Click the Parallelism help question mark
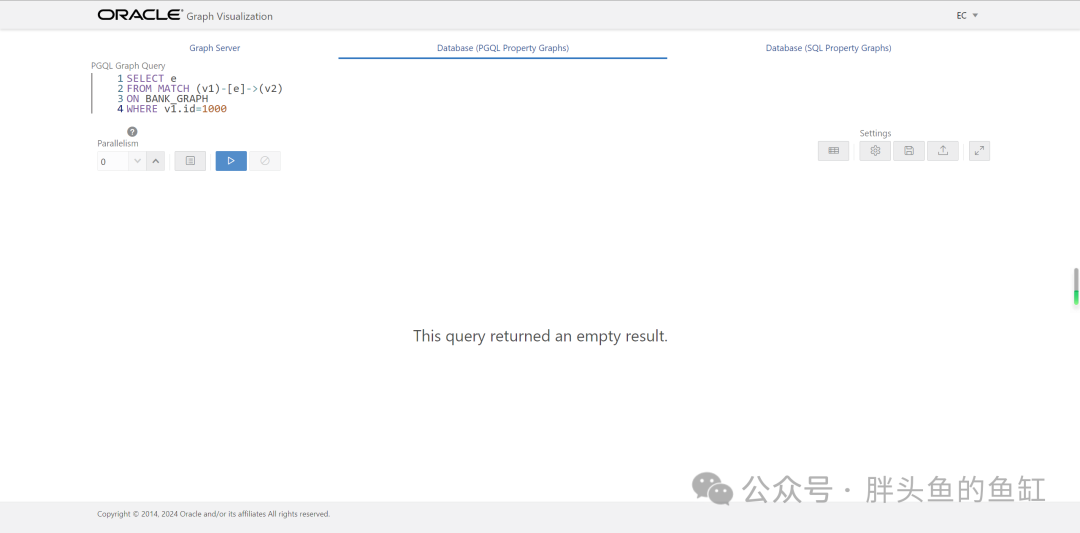 [132, 132]
